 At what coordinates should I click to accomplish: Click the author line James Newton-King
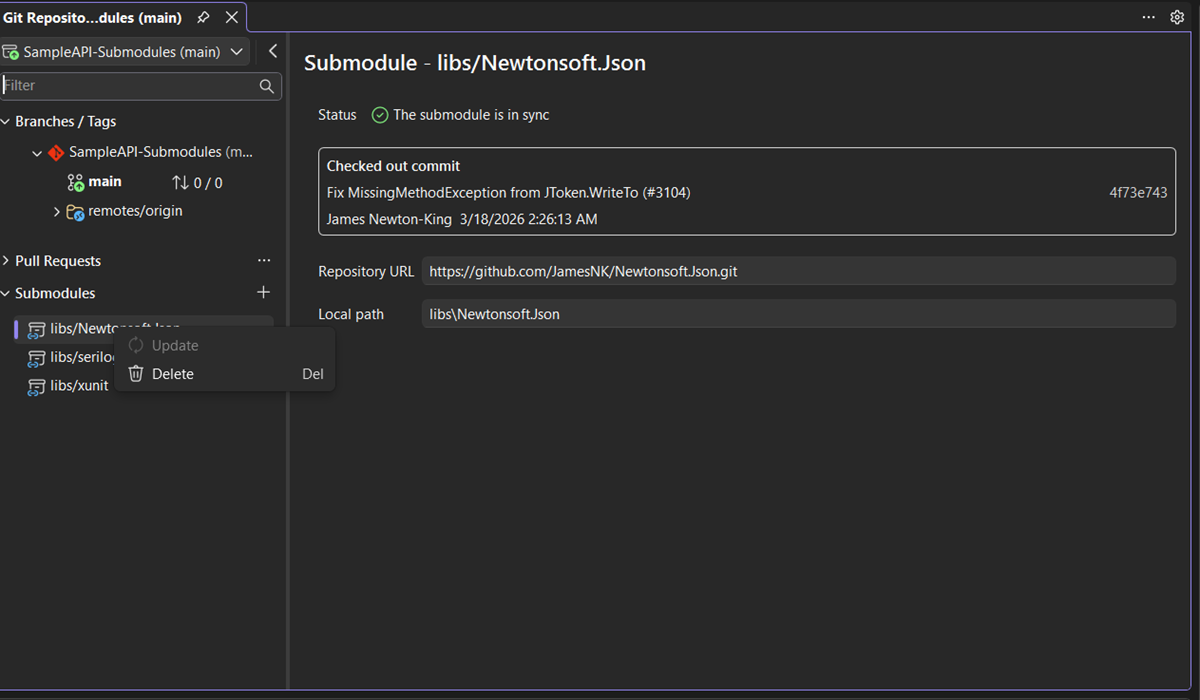pyautogui.click(x=462, y=219)
